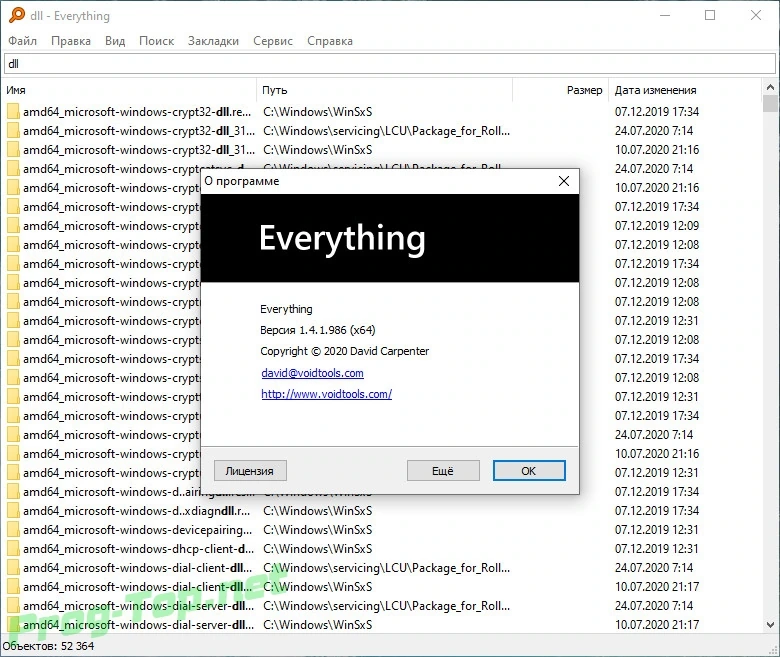Open the david@voidtools.com email link
Image resolution: width=780 pixels, height=657 pixels.
point(312,373)
